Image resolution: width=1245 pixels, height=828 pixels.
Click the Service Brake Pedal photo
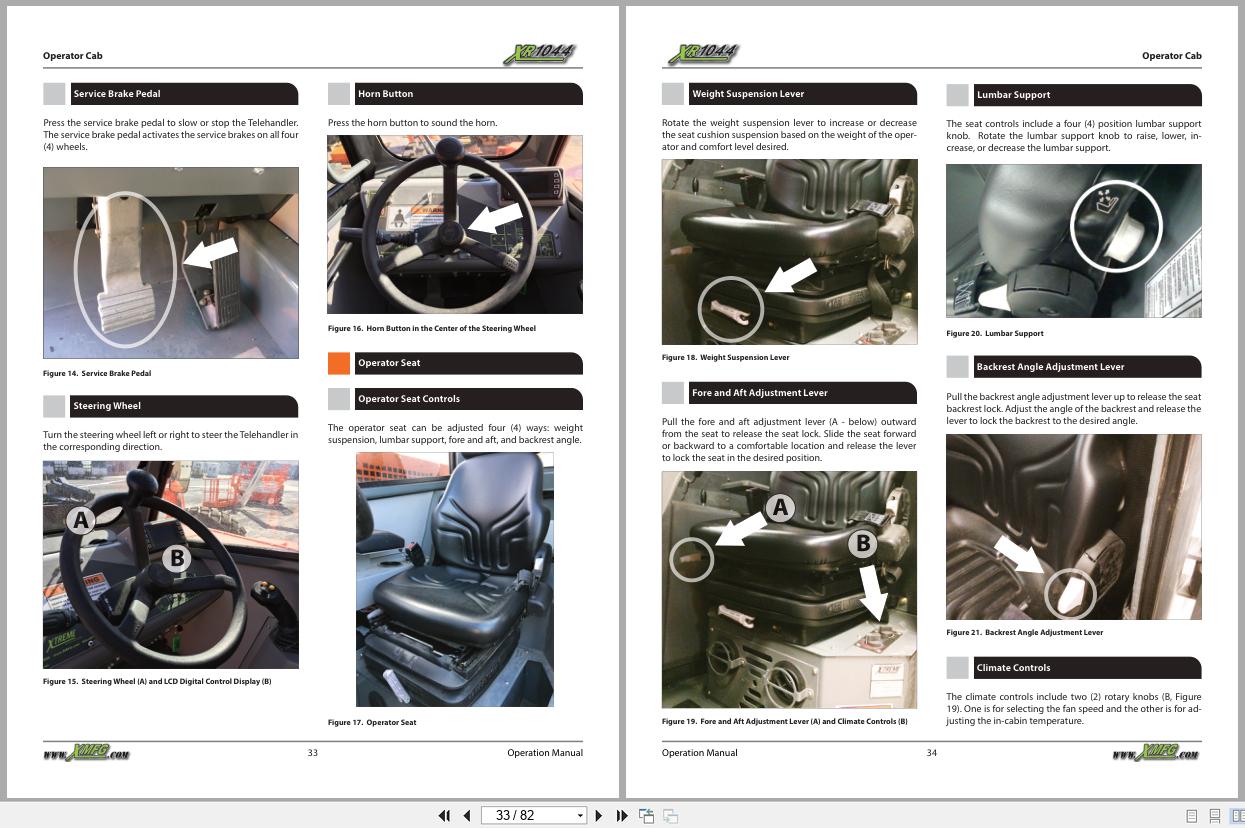coord(171,263)
